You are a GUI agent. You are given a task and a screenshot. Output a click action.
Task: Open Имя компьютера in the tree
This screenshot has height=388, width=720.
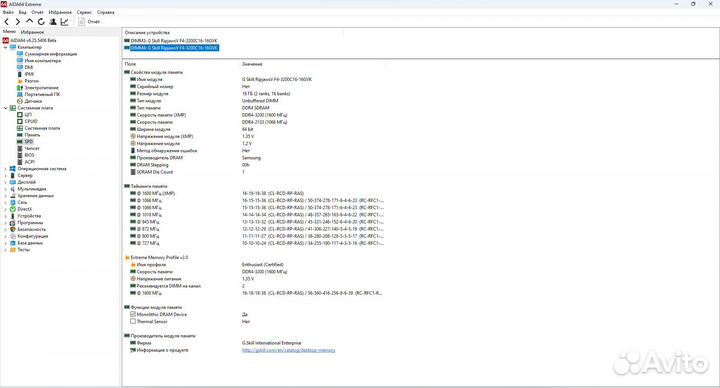tap(42, 61)
